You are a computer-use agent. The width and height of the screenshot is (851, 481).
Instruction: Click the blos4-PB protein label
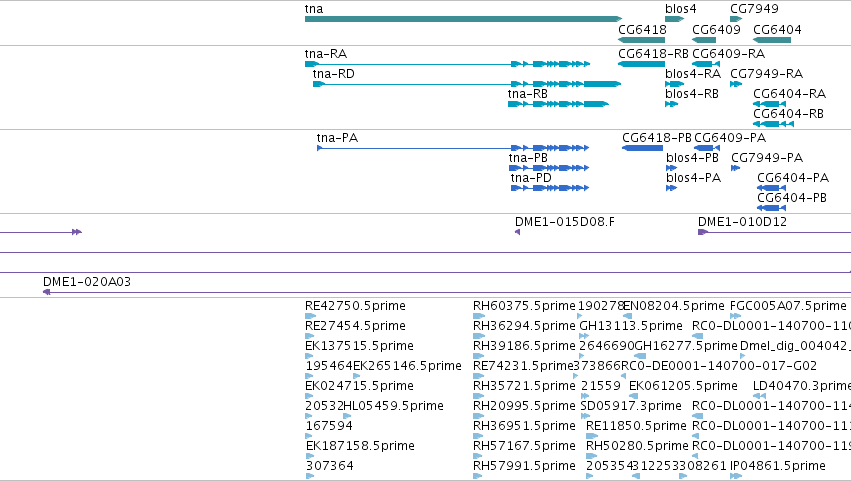(x=693, y=158)
